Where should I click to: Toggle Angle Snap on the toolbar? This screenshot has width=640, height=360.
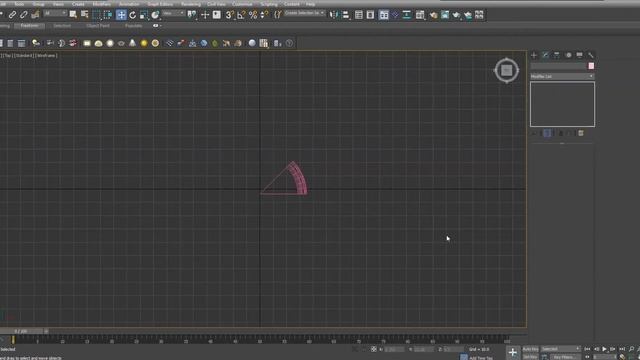(x=241, y=15)
